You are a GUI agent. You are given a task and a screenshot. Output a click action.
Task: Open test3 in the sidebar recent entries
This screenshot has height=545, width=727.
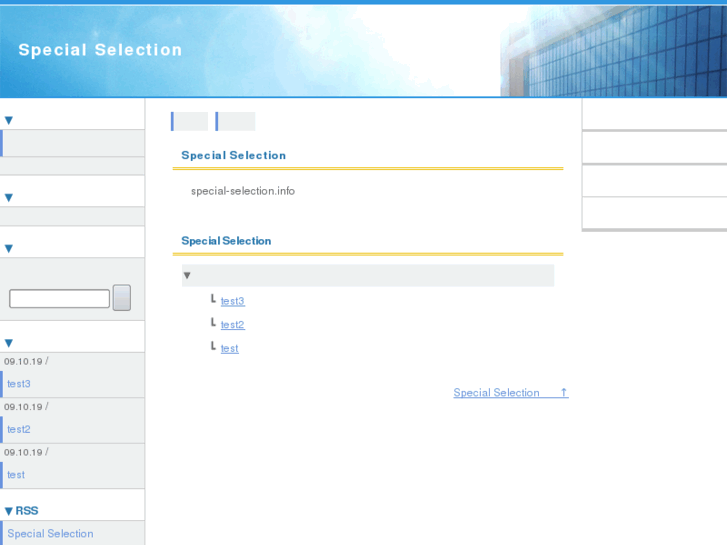[19, 384]
